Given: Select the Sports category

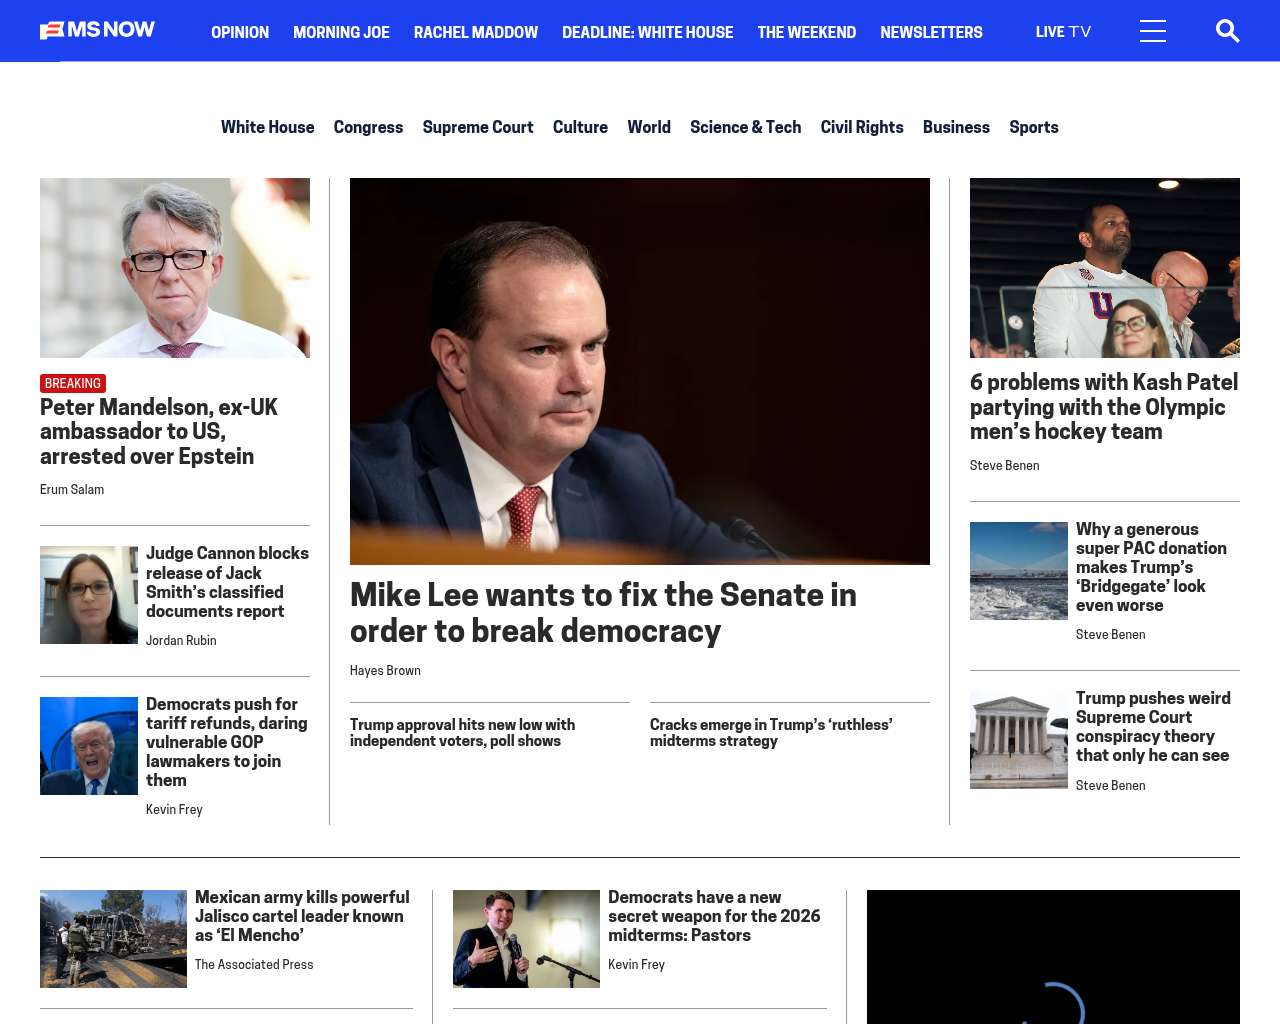Looking at the screenshot, I should [x=1033, y=127].
